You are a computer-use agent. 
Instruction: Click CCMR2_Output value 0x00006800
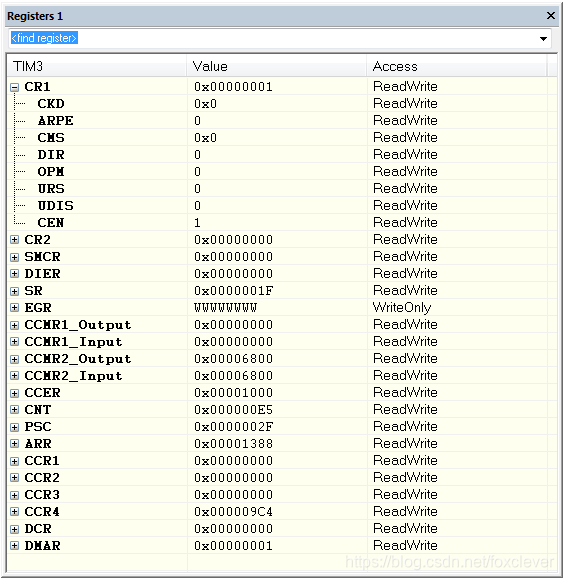coord(233,359)
